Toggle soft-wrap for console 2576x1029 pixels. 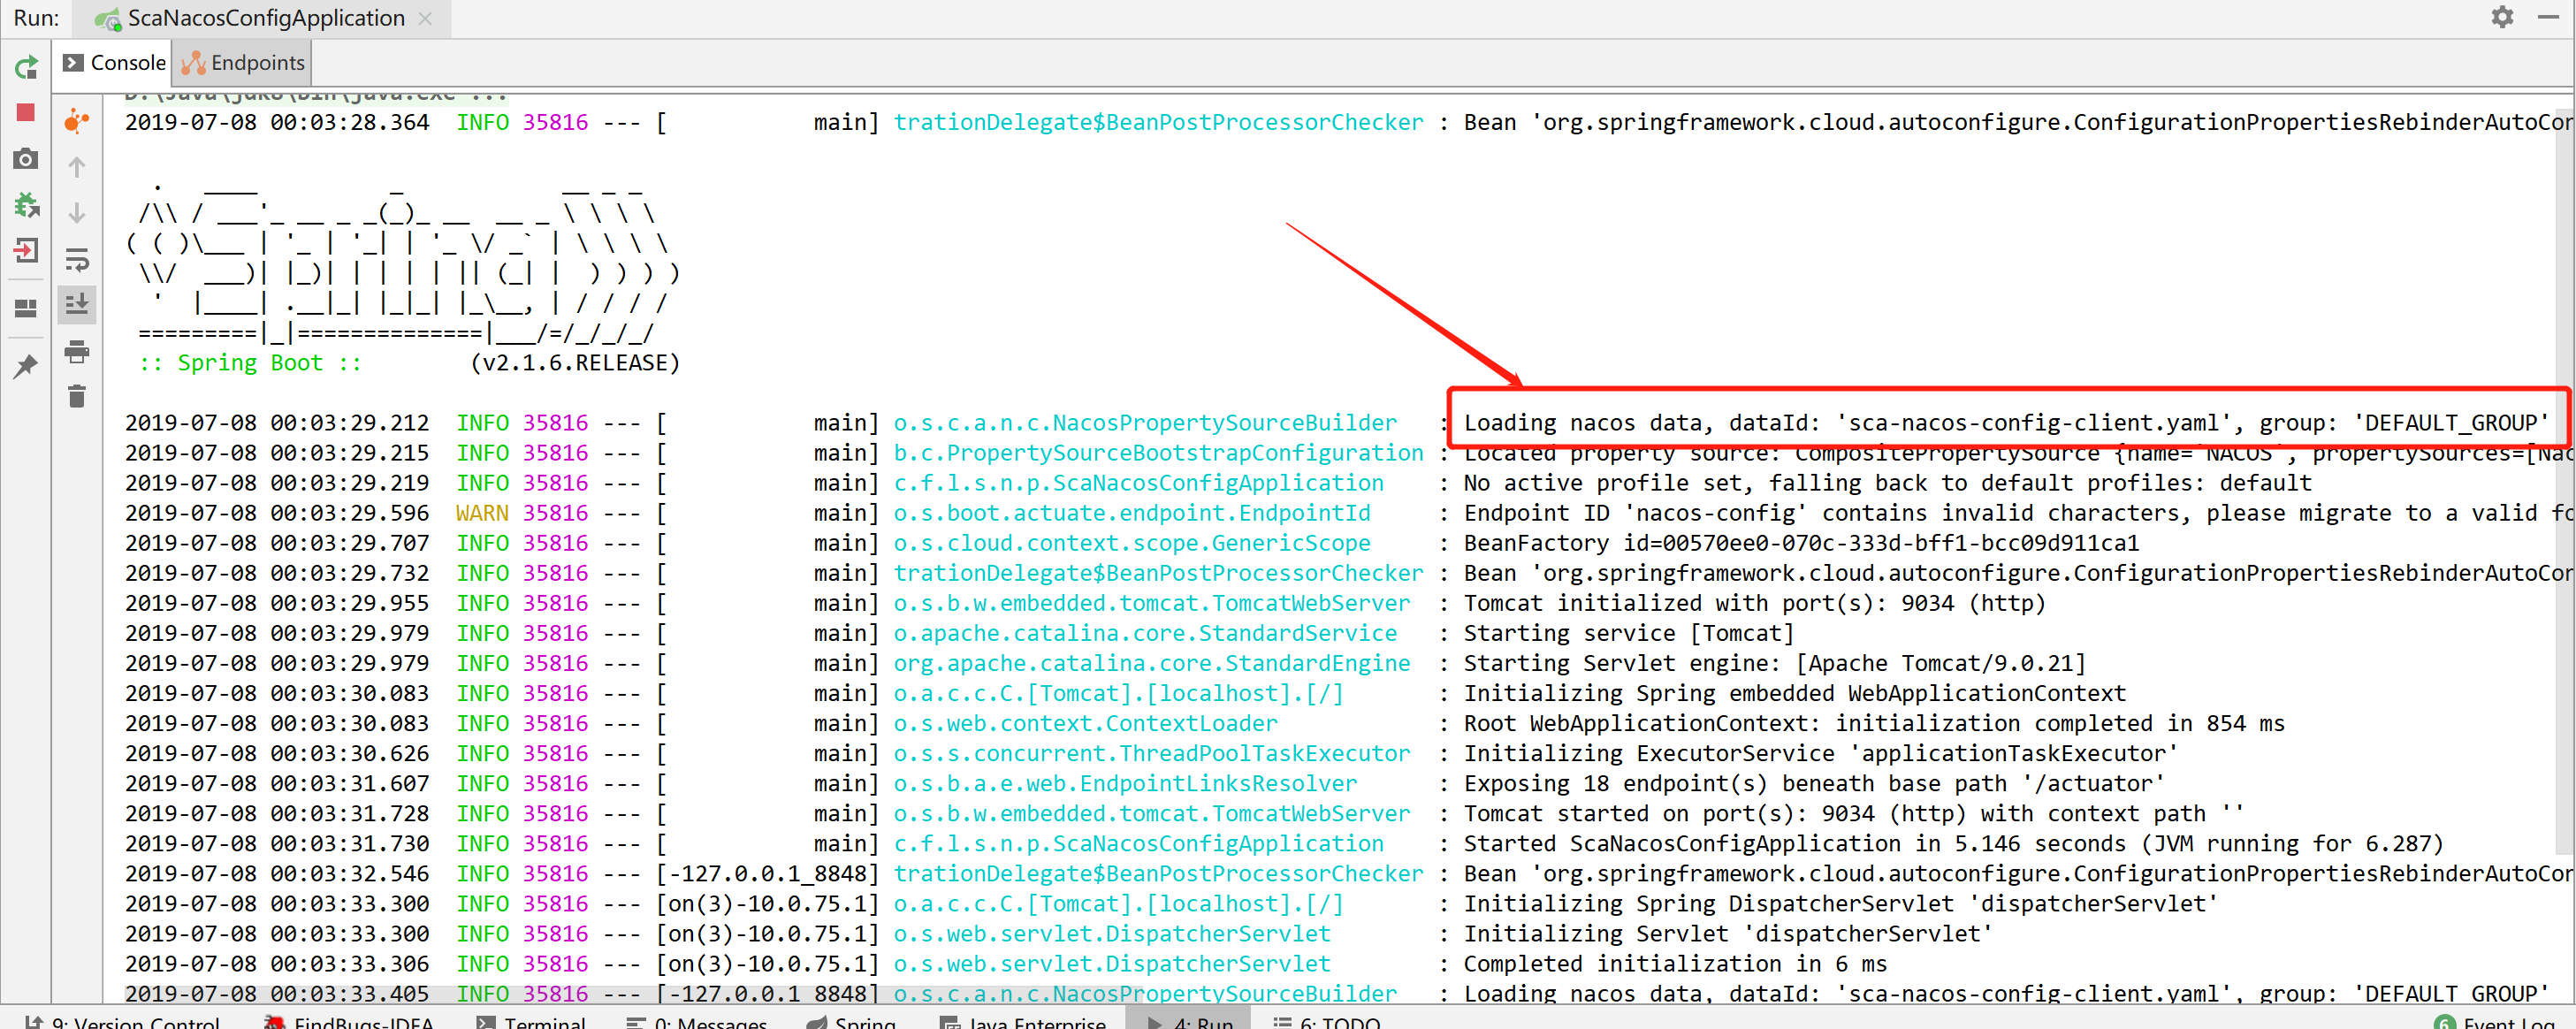[77, 260]
